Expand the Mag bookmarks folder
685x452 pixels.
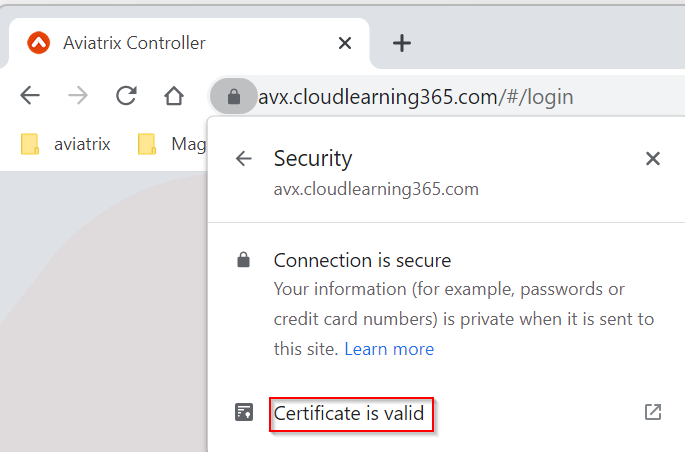tap(172, 144)
